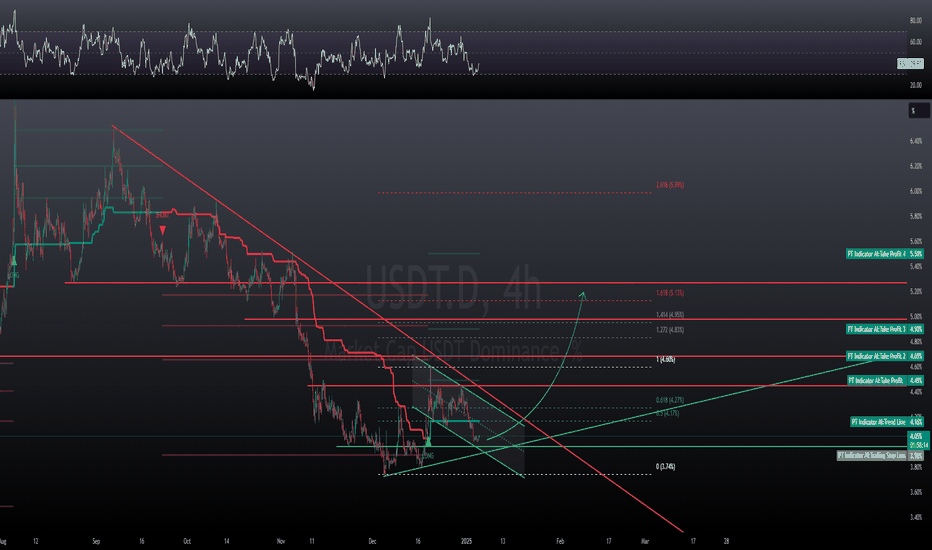
Task: Click the 1.272 (4.83%) Fibonacci level label
Action: tap(670, 329)
